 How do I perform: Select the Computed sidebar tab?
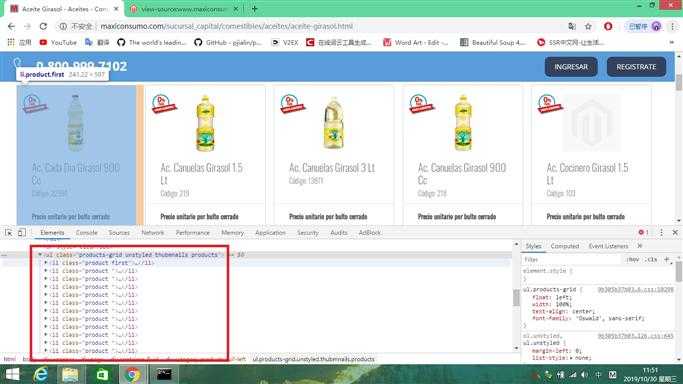(565, 246)
